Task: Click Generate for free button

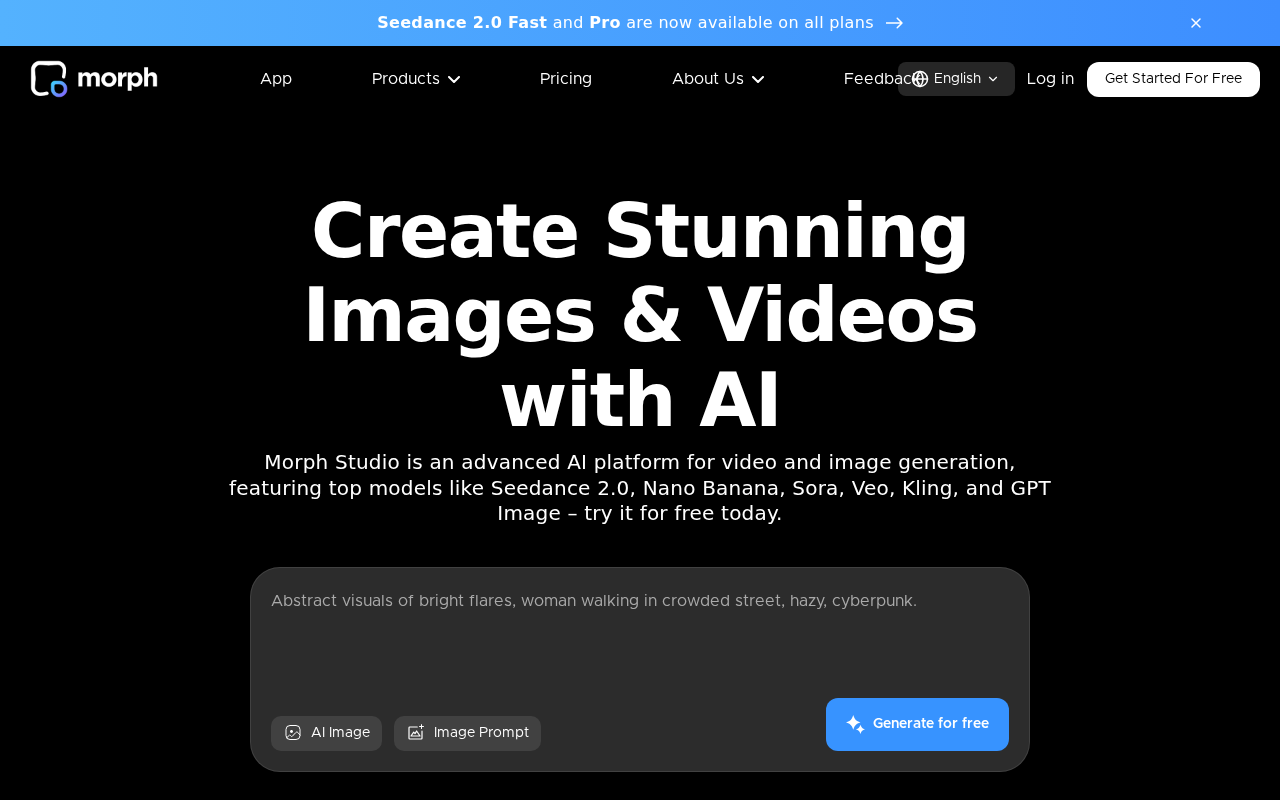Action: [917, 724]
